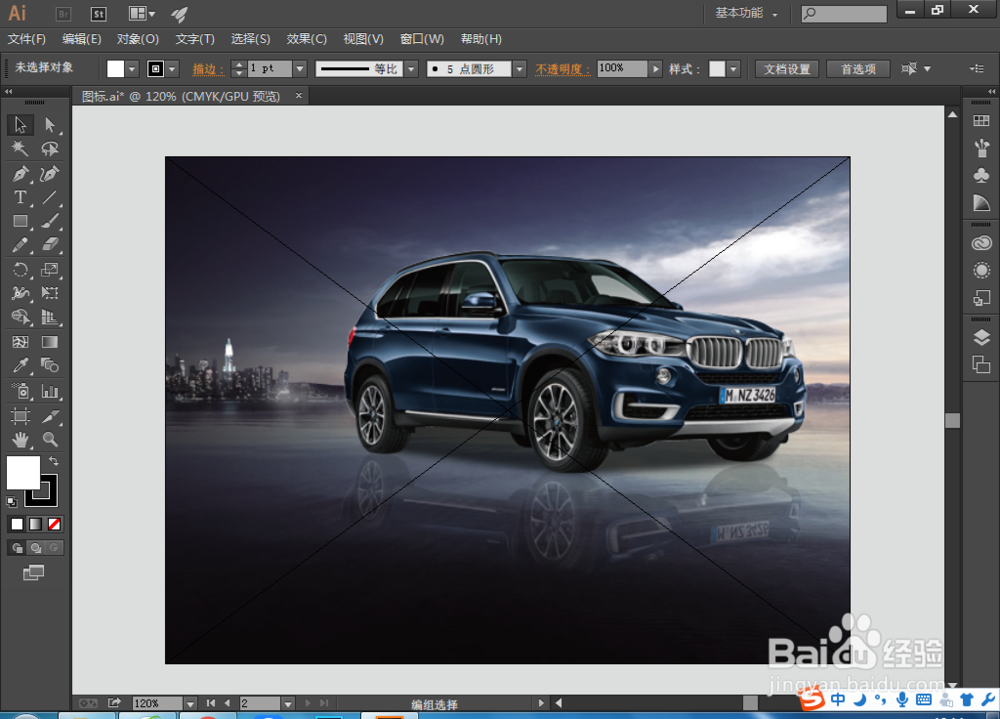Select the Paintbrush tool

pos(50,221)
